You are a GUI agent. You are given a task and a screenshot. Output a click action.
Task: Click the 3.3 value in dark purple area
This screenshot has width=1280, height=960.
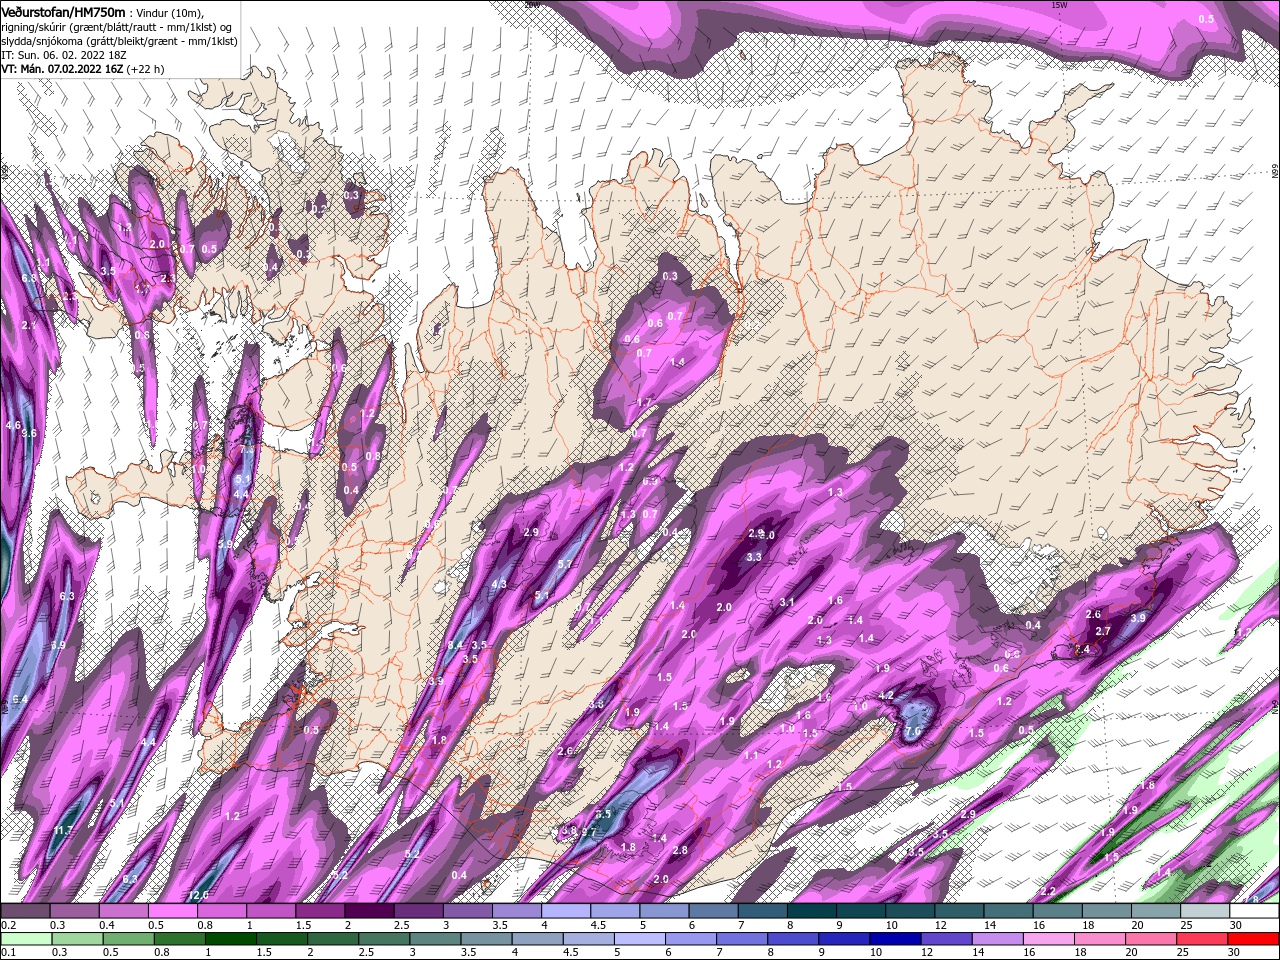[x=754, y=557]
